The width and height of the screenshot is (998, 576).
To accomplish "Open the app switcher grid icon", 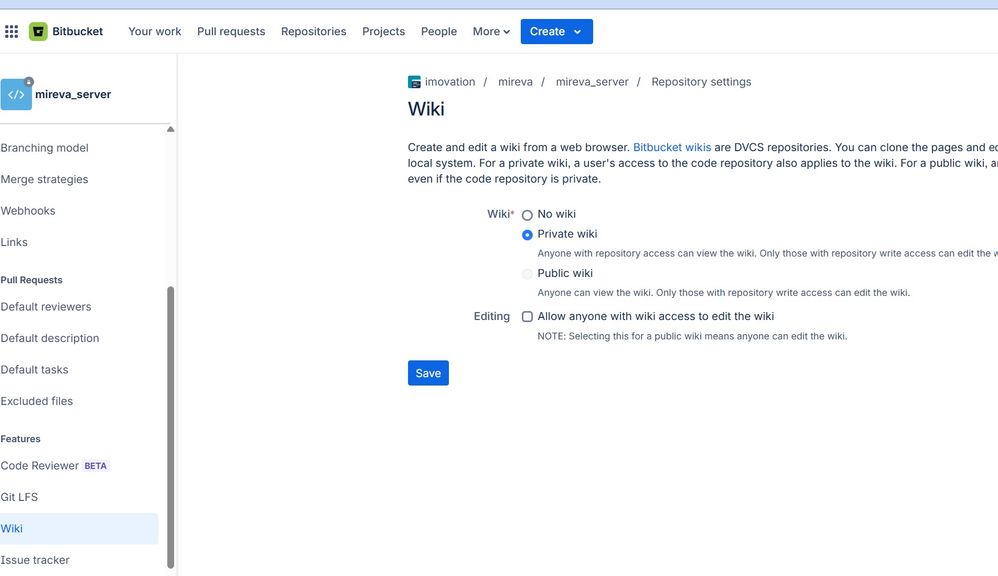I will click(12, 32).
